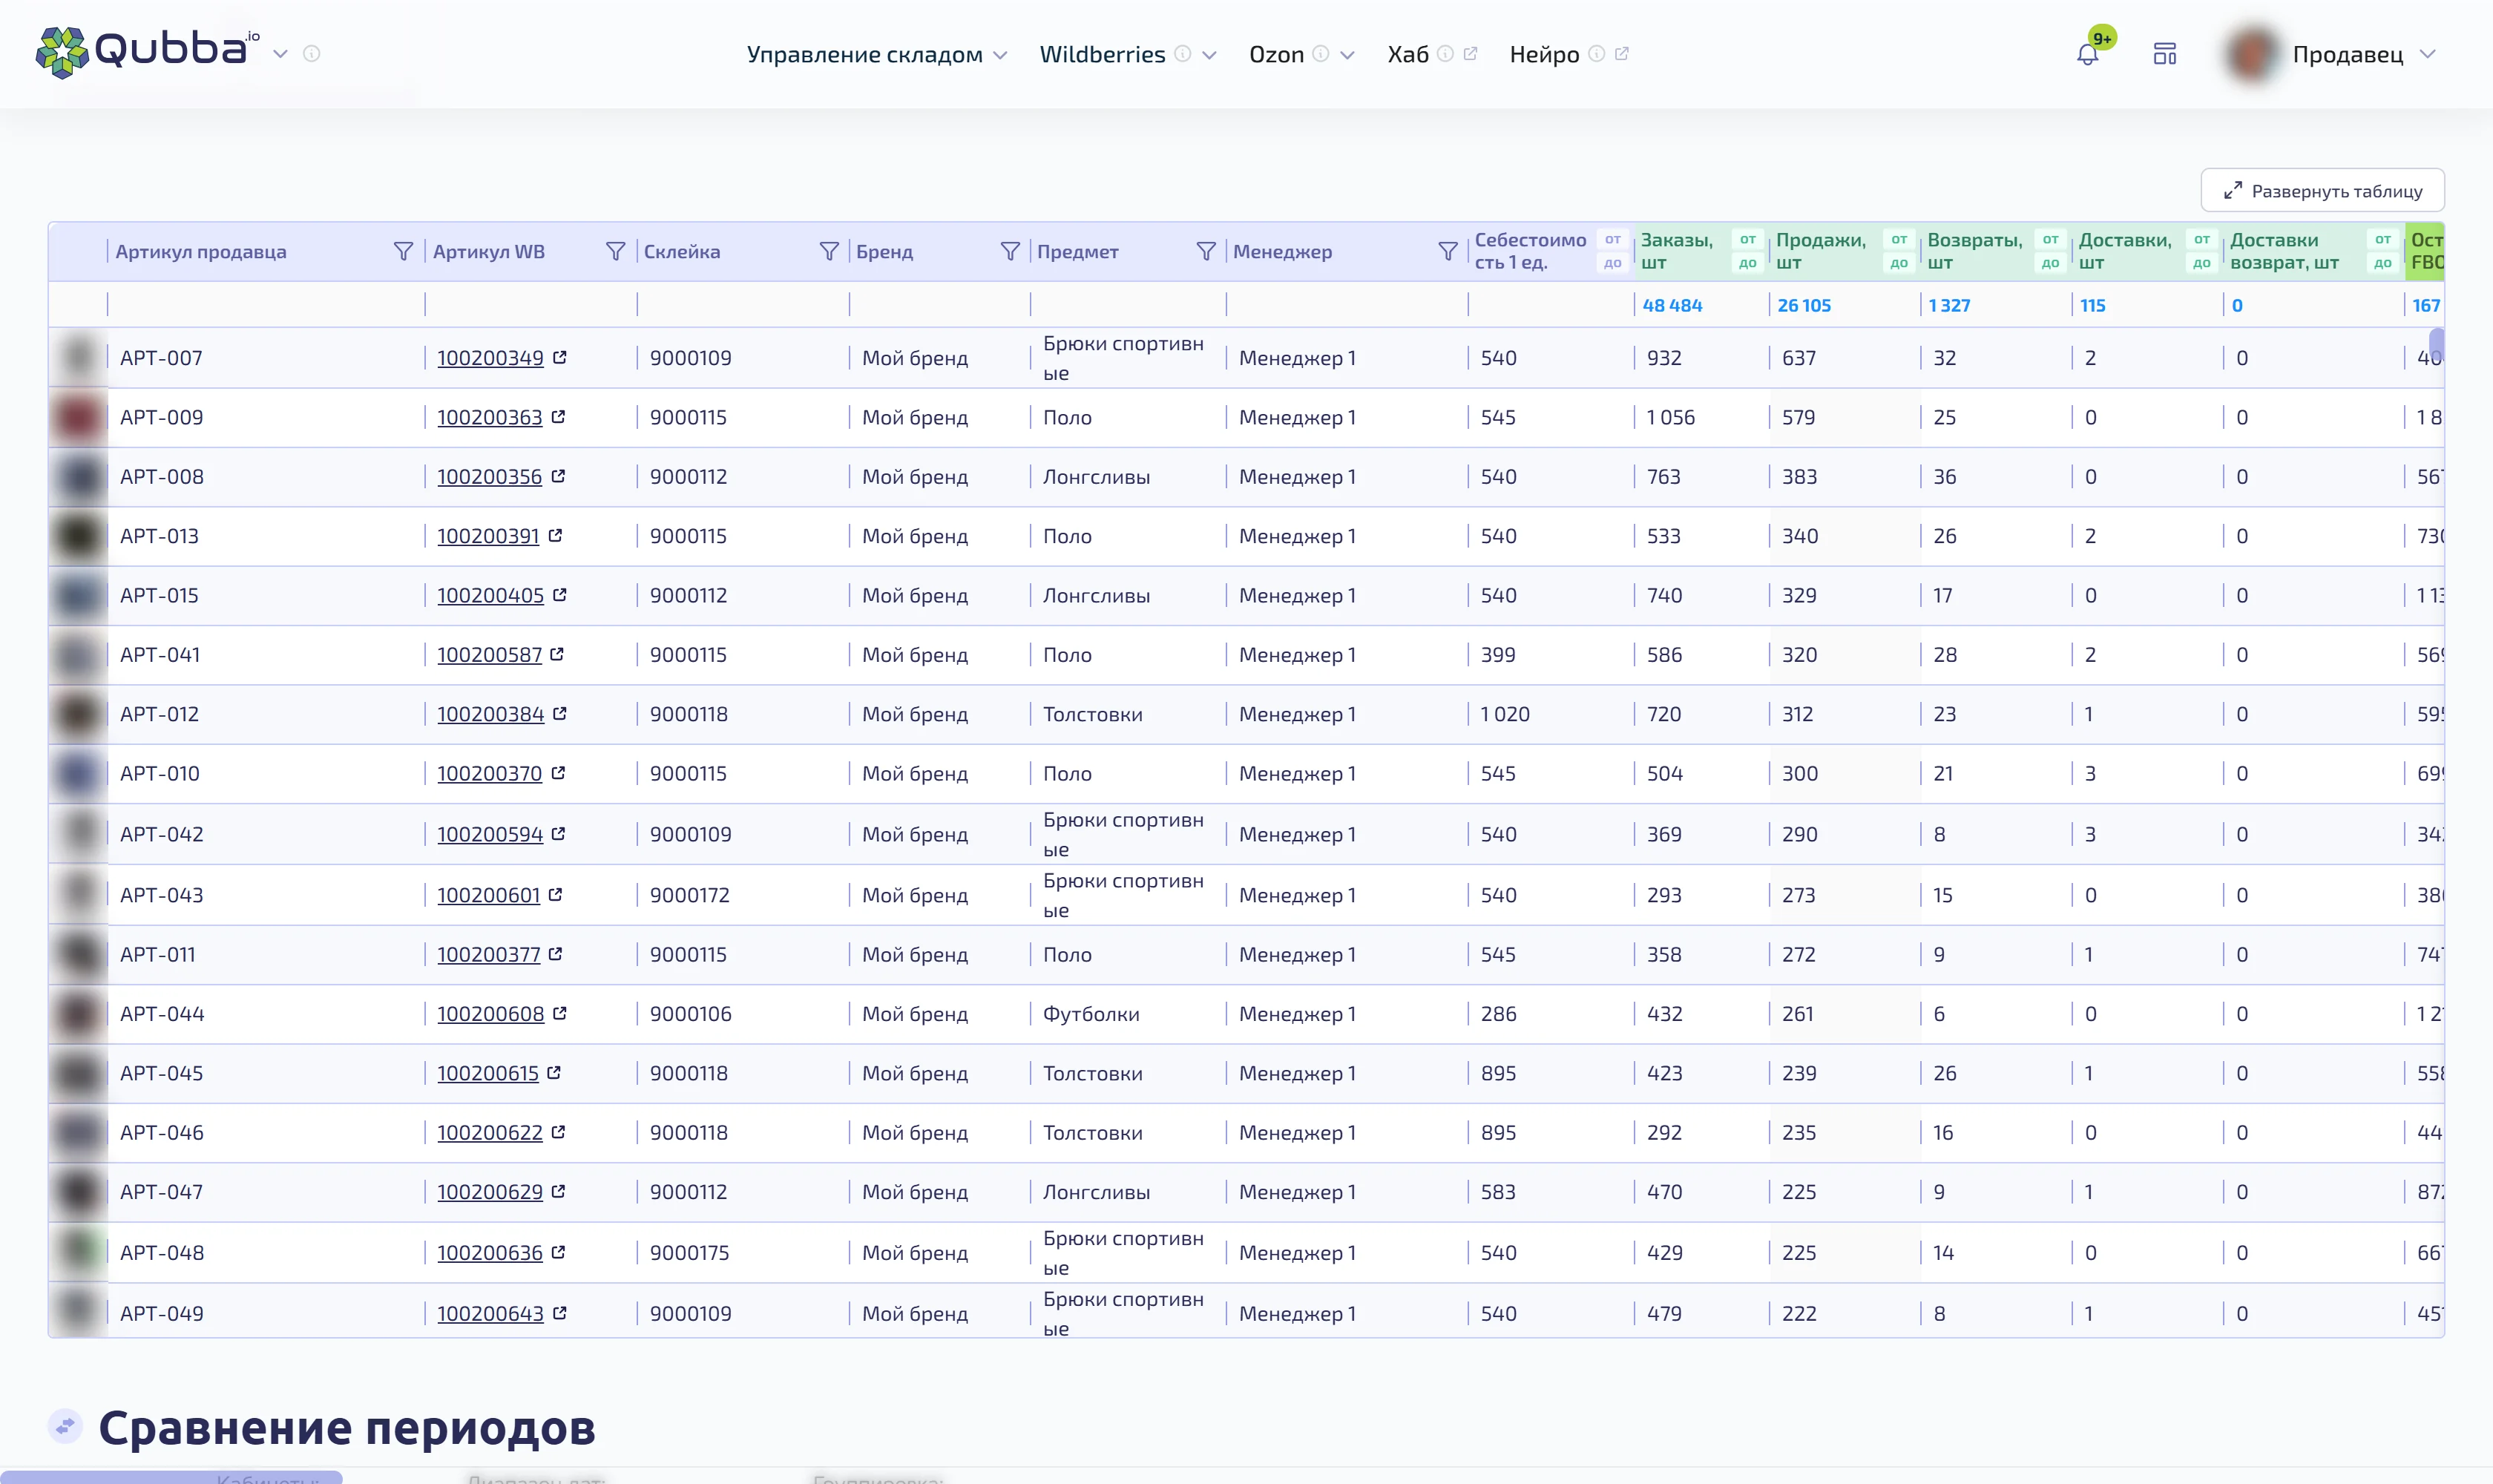Open the Хаб menu item
This screenshot has width=2493, height=1484.
click(1408, 54)
